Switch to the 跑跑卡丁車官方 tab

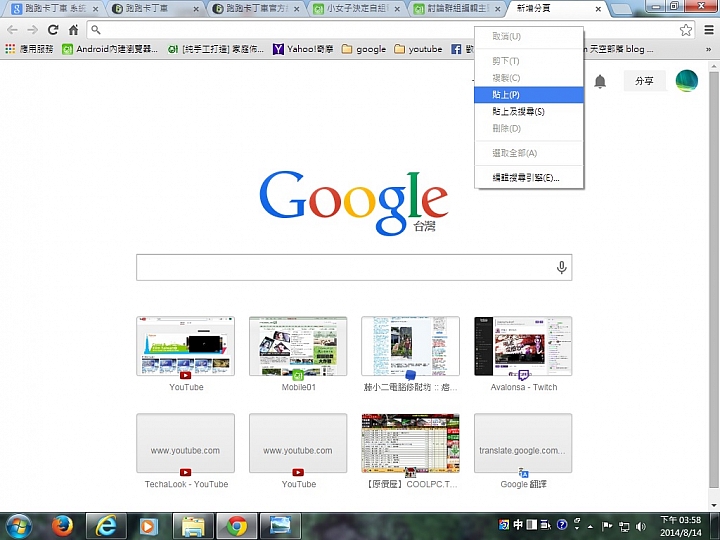pos(256,9)
